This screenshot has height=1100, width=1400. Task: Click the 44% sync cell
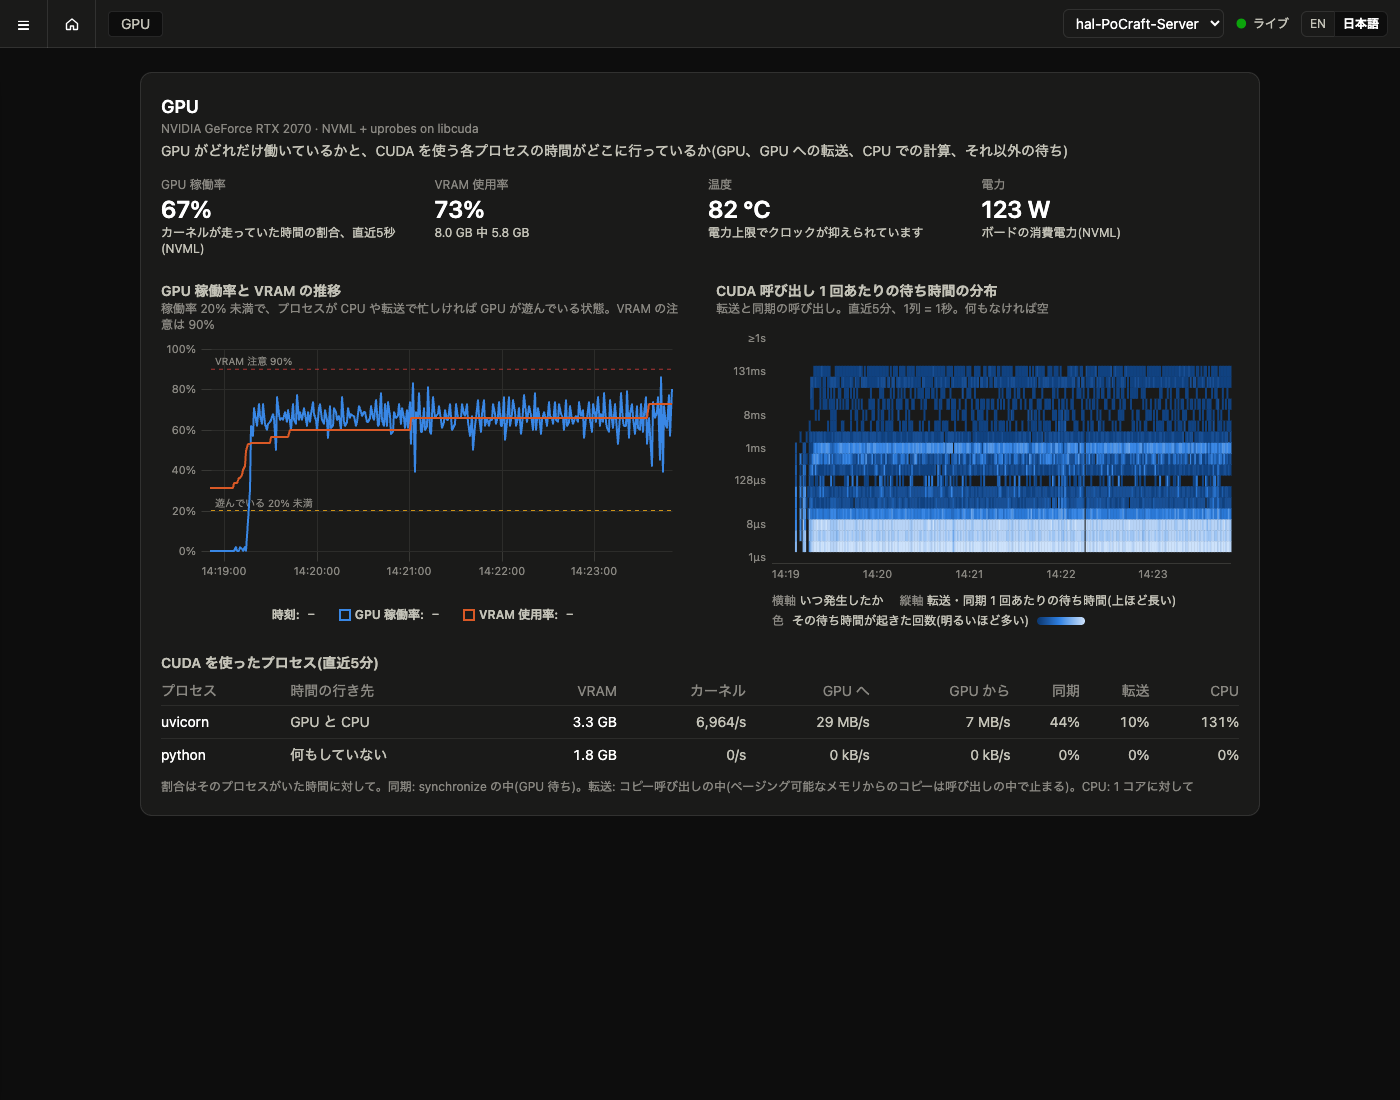[x=1065, y=722]
